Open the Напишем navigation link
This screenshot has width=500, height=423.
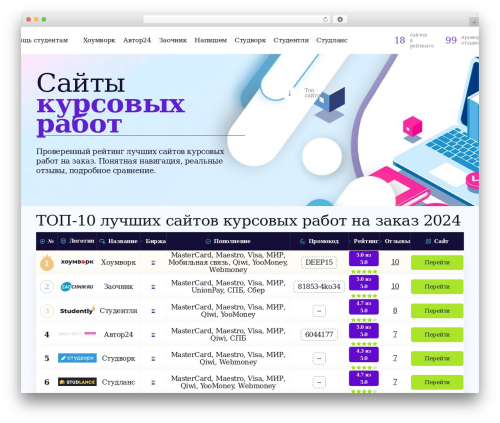(x=211, y=40)
